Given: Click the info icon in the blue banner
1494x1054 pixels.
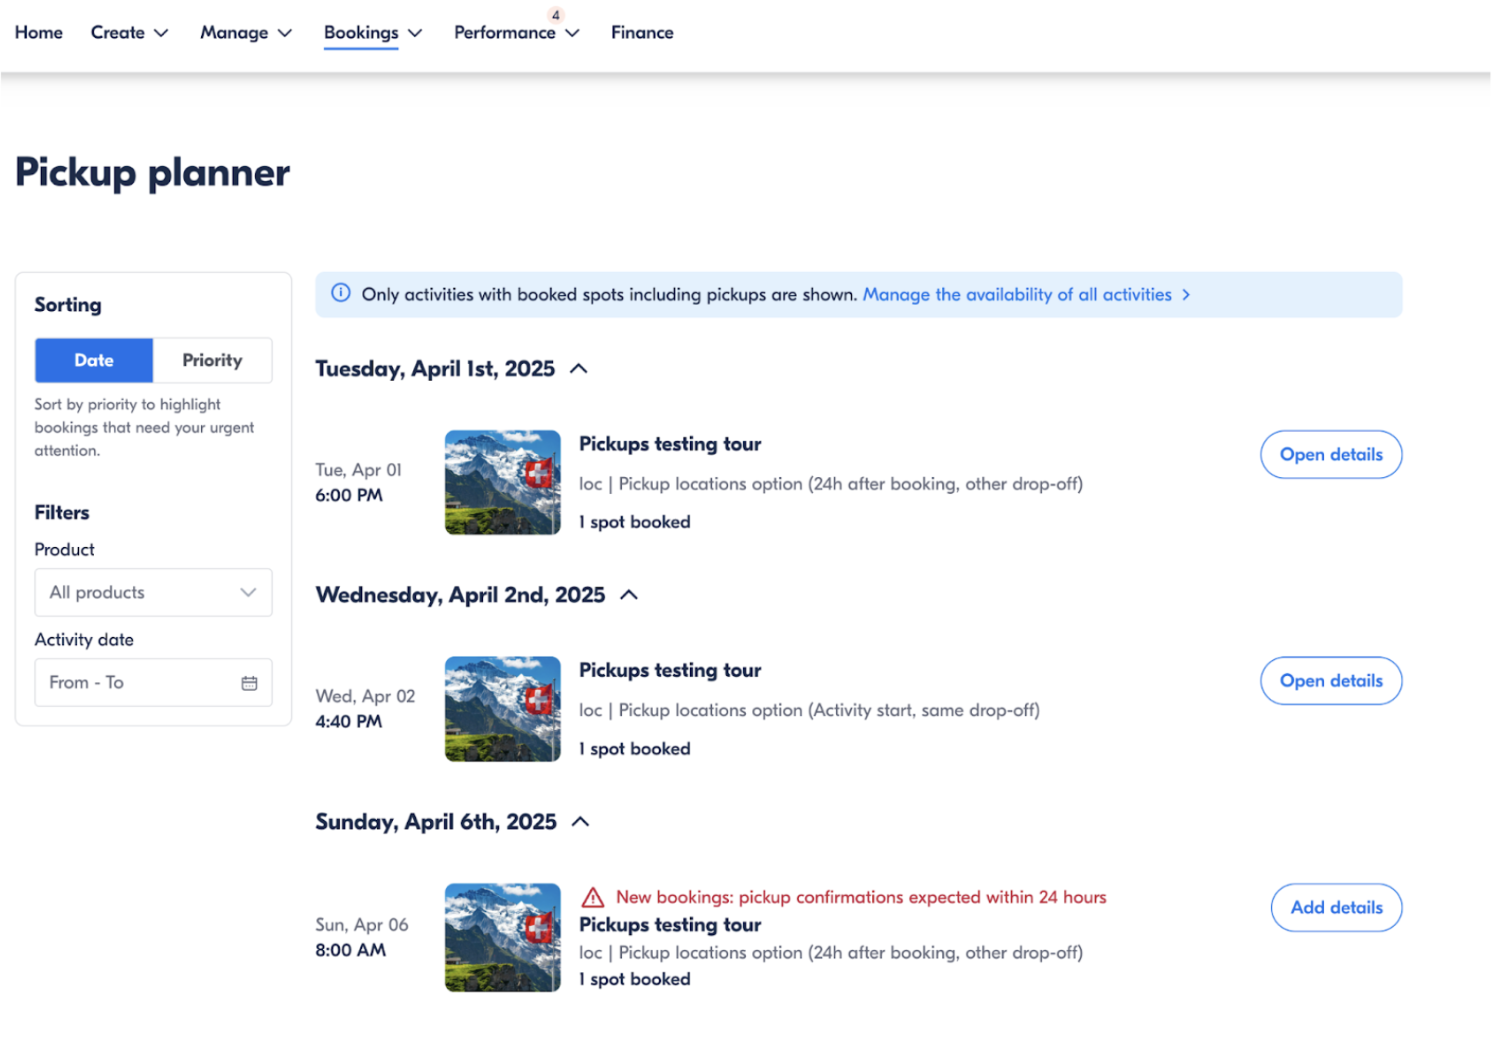Looking at the screenshot, I should tap(341, 293).
